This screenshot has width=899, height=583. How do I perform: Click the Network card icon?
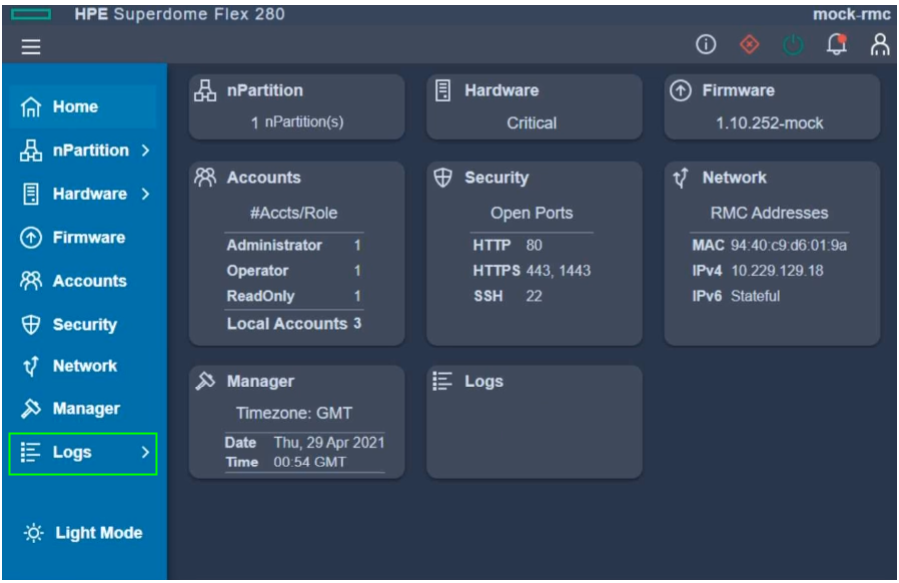(x=681, y=178)
